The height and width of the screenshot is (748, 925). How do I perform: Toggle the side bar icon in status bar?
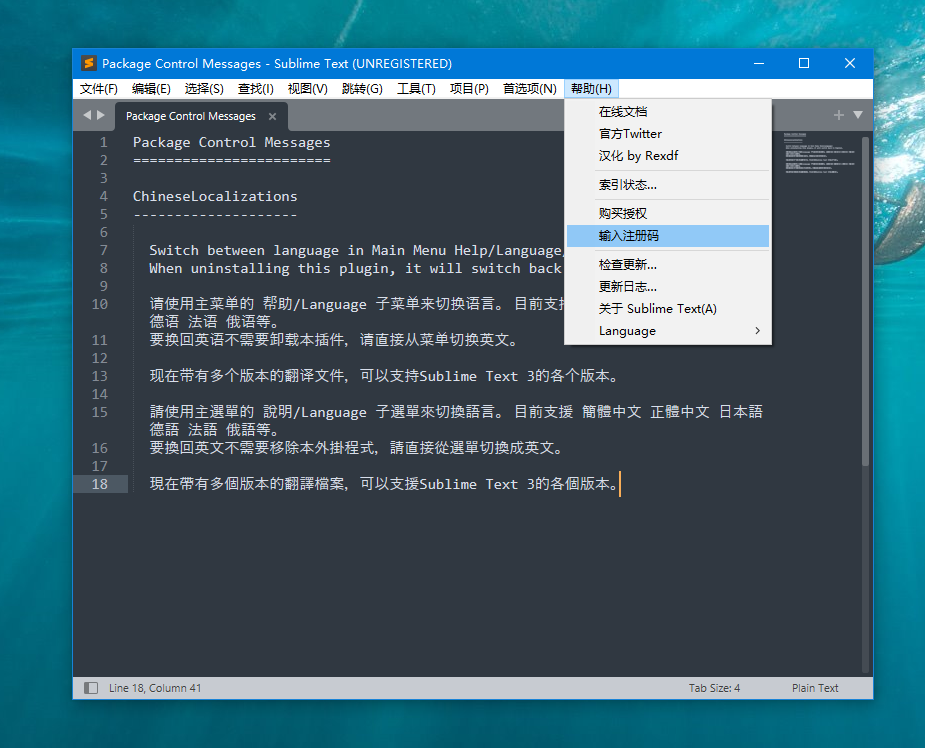click(91, 688)
